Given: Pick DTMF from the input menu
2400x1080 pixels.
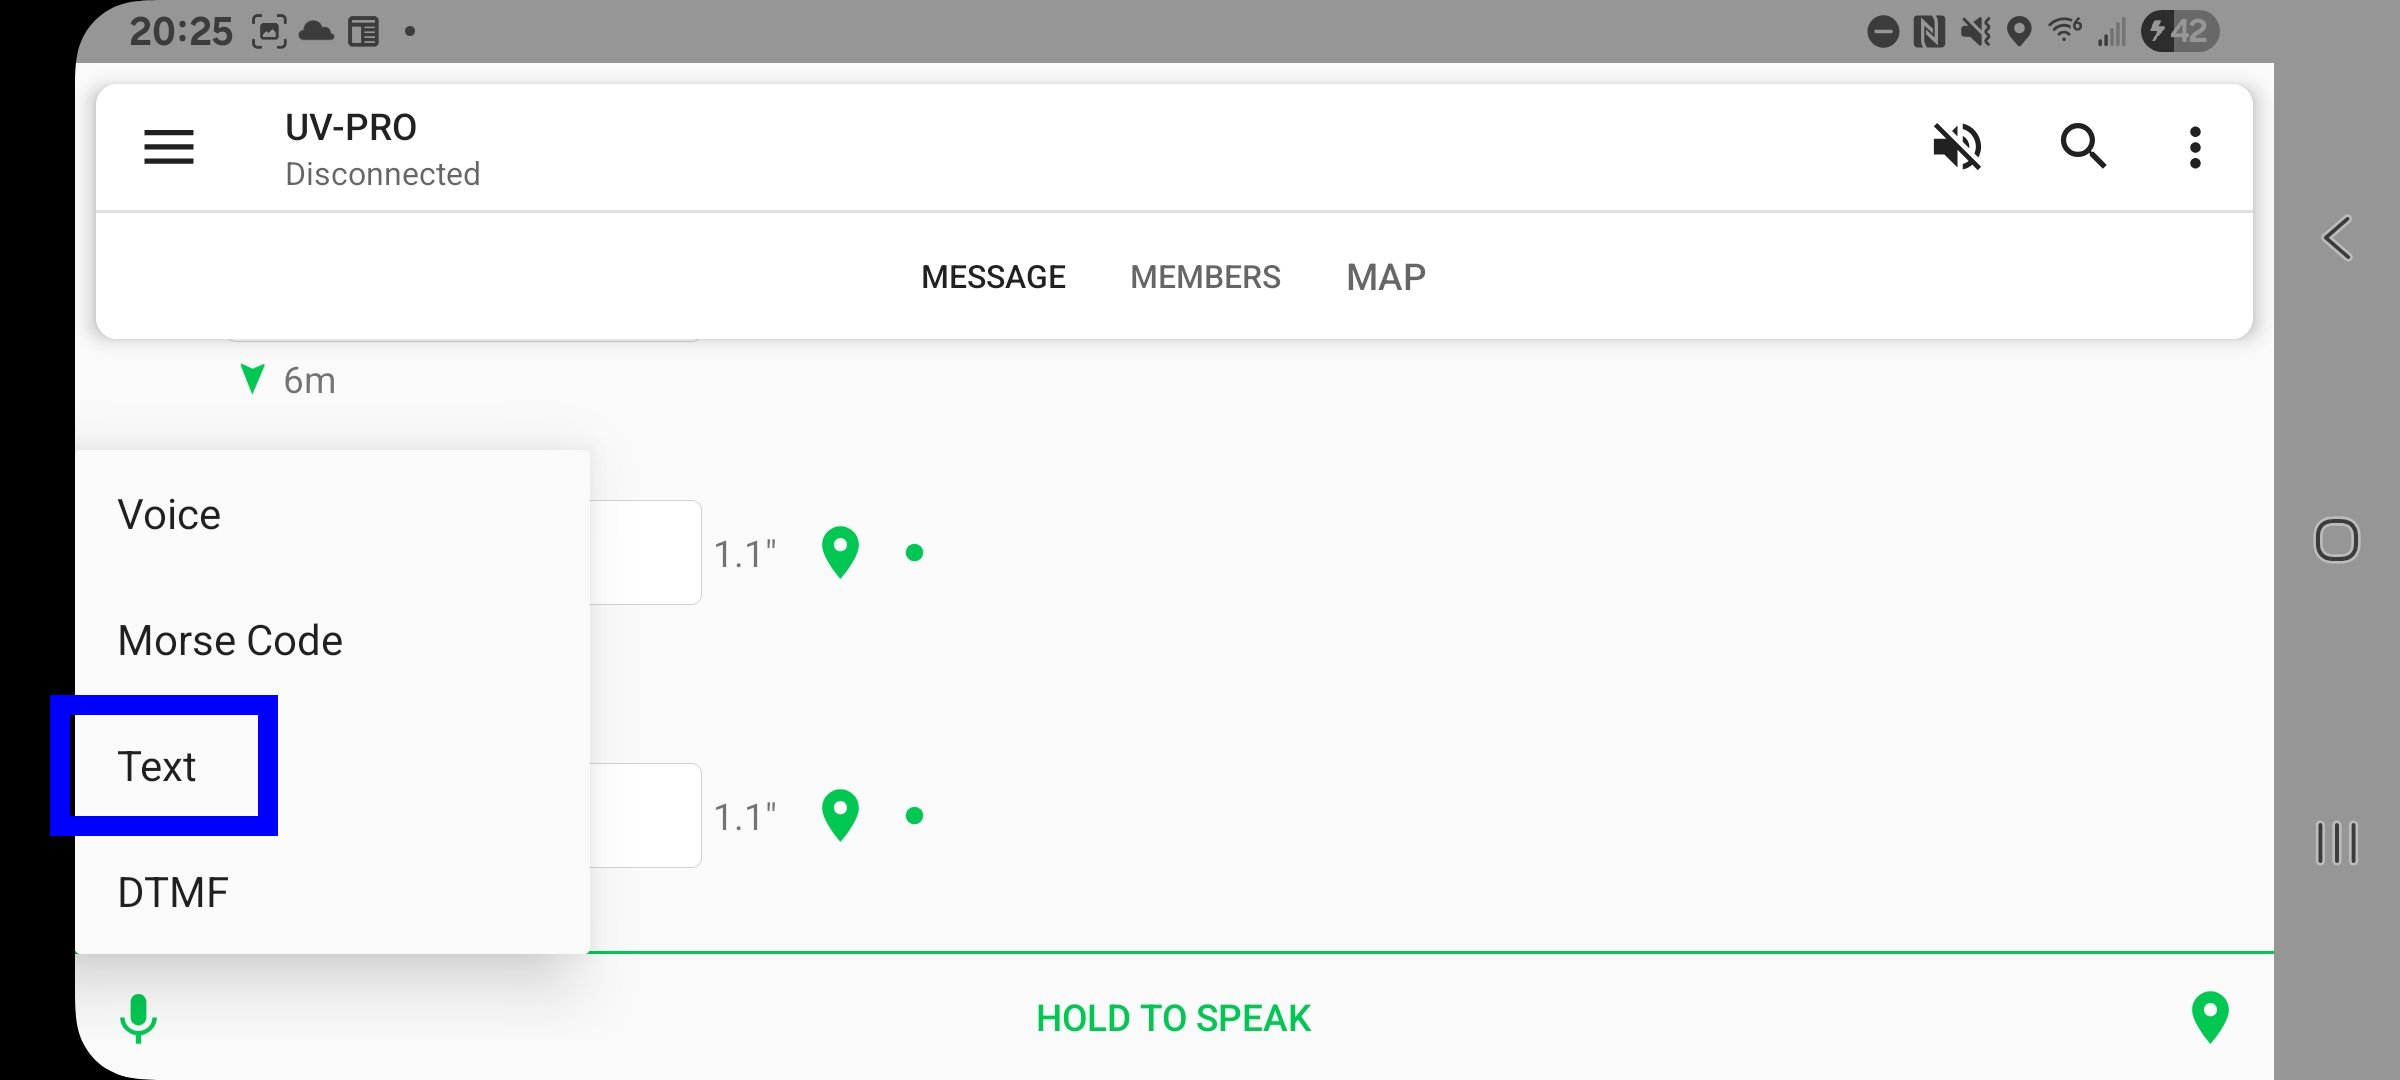Looking at the screenshot, I should coord(332,893).
